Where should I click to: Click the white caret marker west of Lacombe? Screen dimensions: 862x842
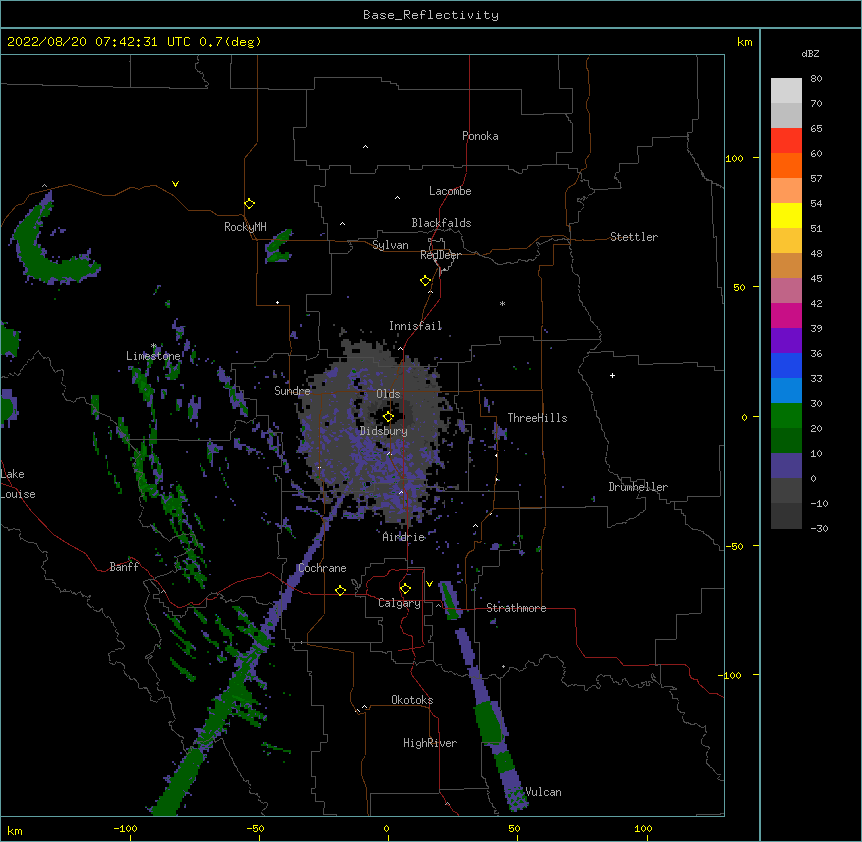[x=397, y=198]
